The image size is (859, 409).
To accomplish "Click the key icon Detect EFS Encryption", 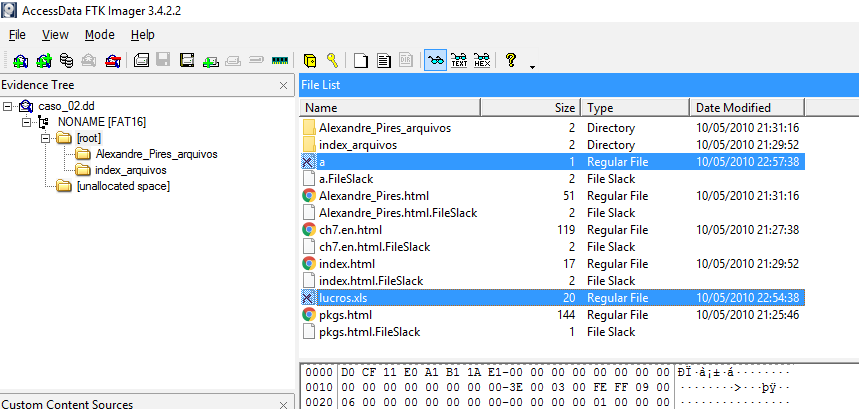I will coord(332,60).
